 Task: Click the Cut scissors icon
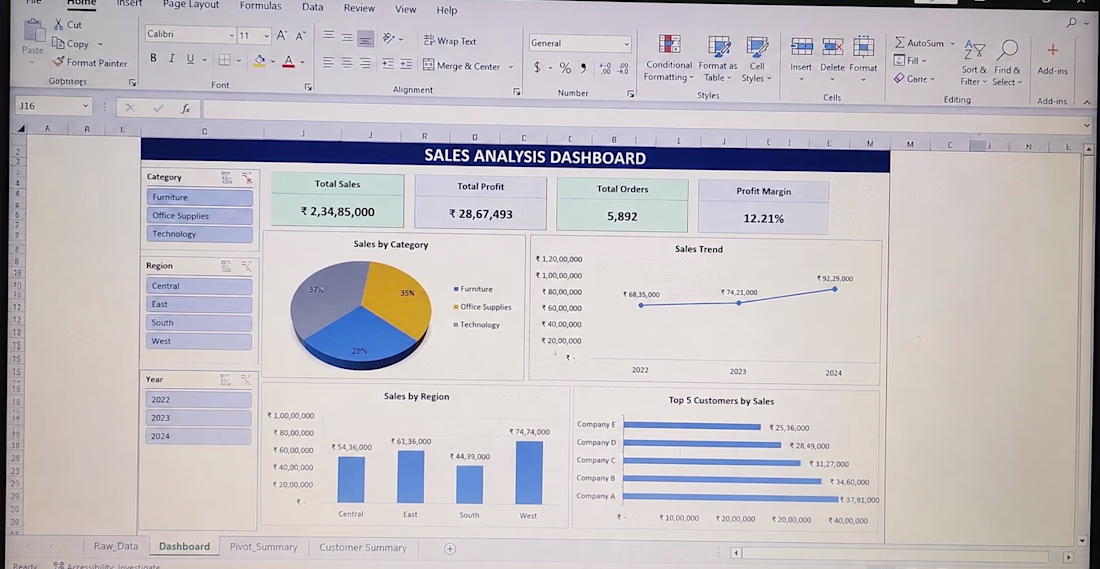[x=59, y=25]
